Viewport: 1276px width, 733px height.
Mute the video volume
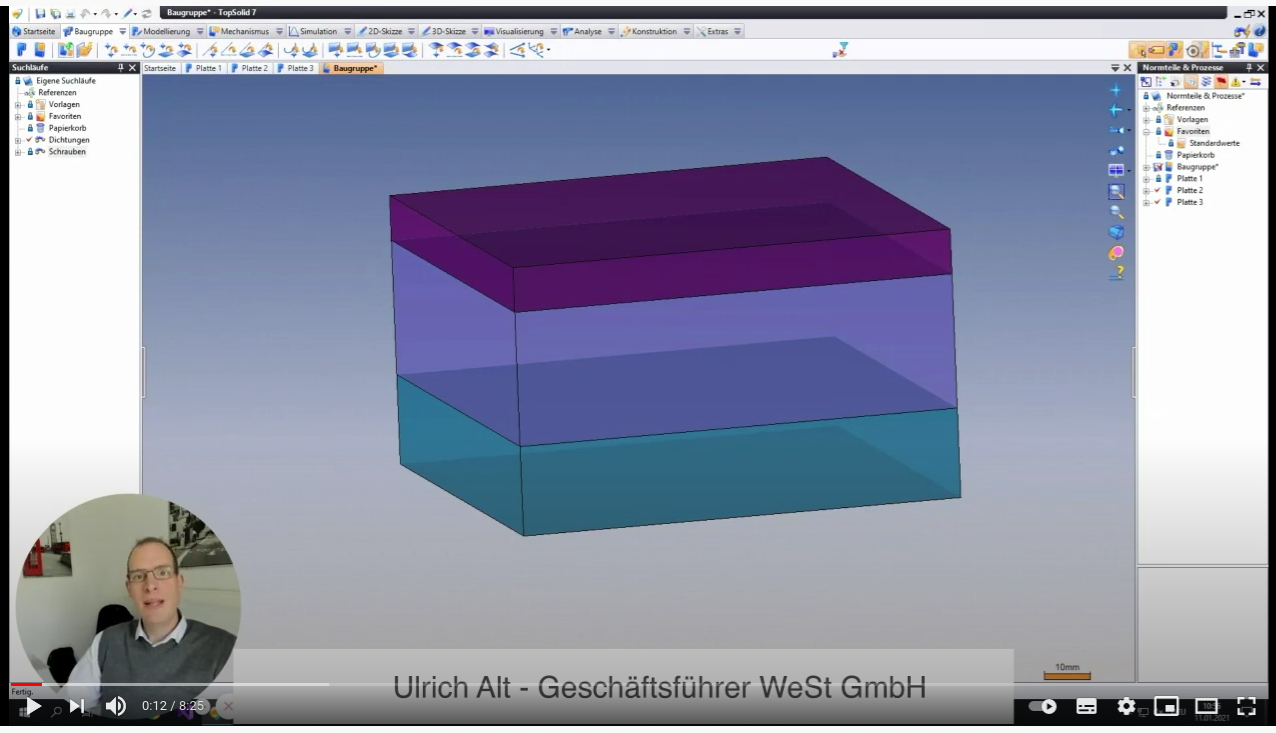(x=116, y=706)
